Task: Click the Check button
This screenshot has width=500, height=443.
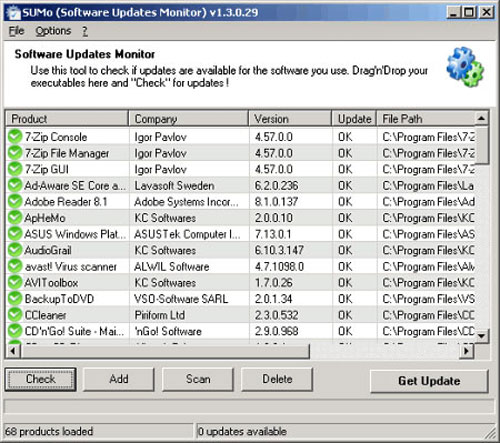Action: 40,379
